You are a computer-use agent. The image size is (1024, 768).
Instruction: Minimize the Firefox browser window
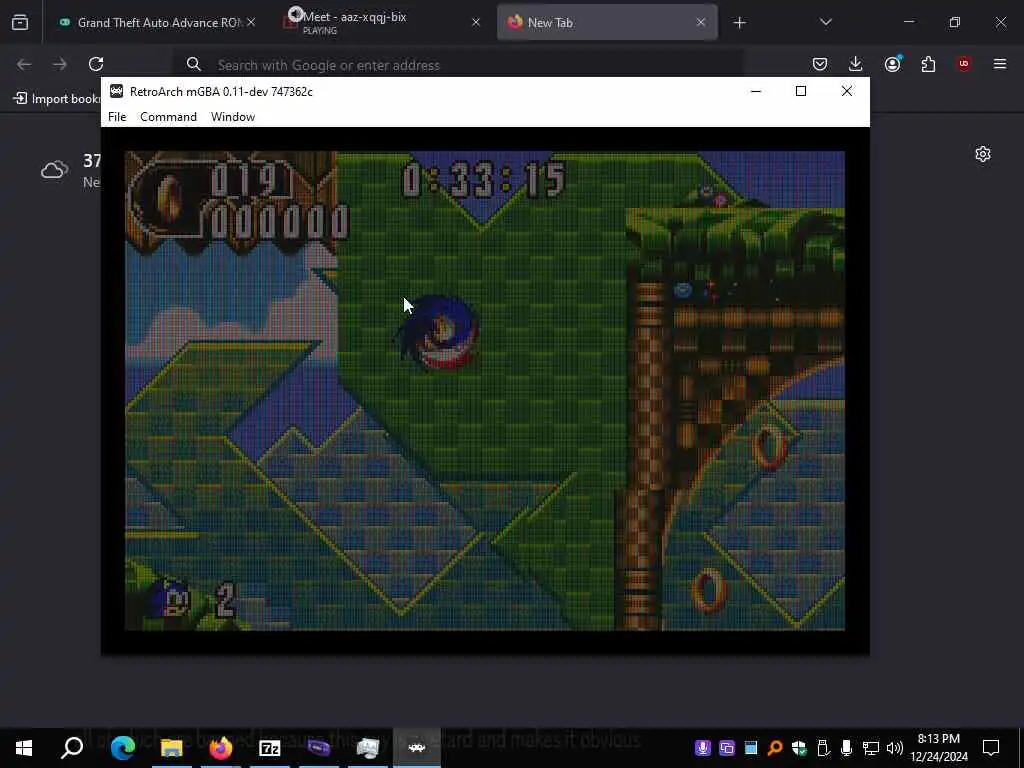pyautogui.click(x=908, y=23)
